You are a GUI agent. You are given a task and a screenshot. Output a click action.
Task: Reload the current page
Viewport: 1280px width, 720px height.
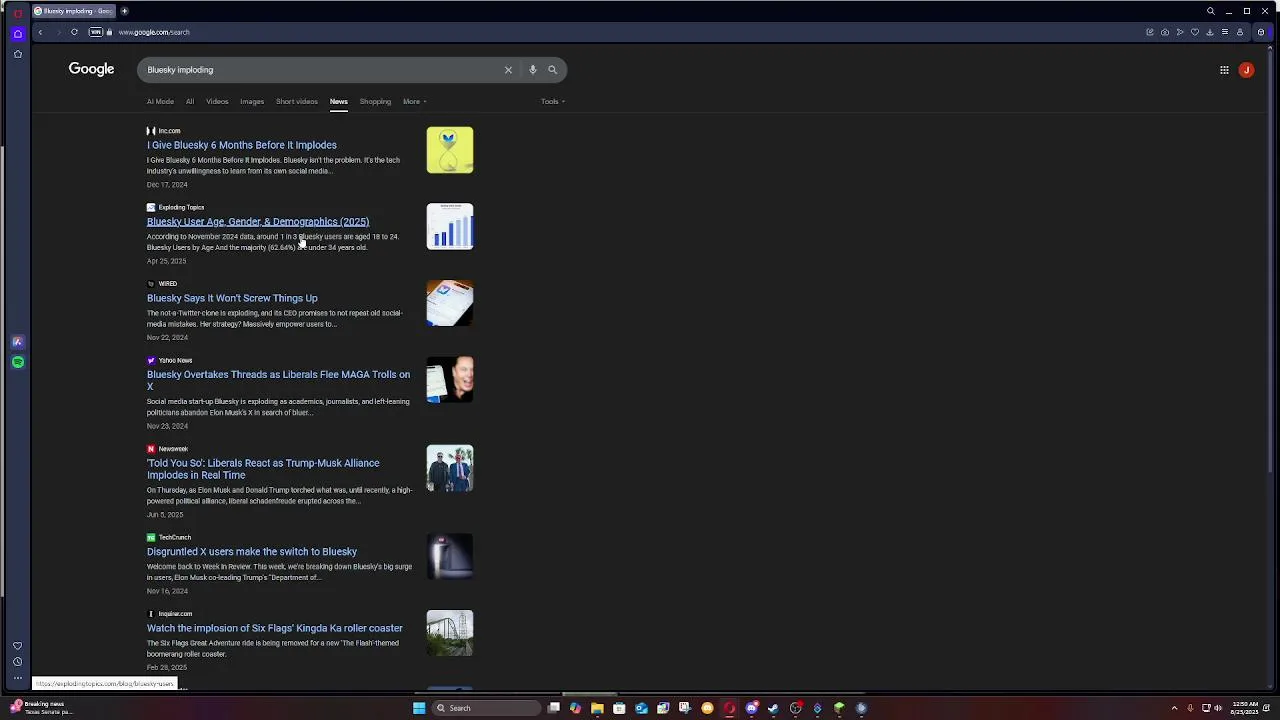[74, 32]
